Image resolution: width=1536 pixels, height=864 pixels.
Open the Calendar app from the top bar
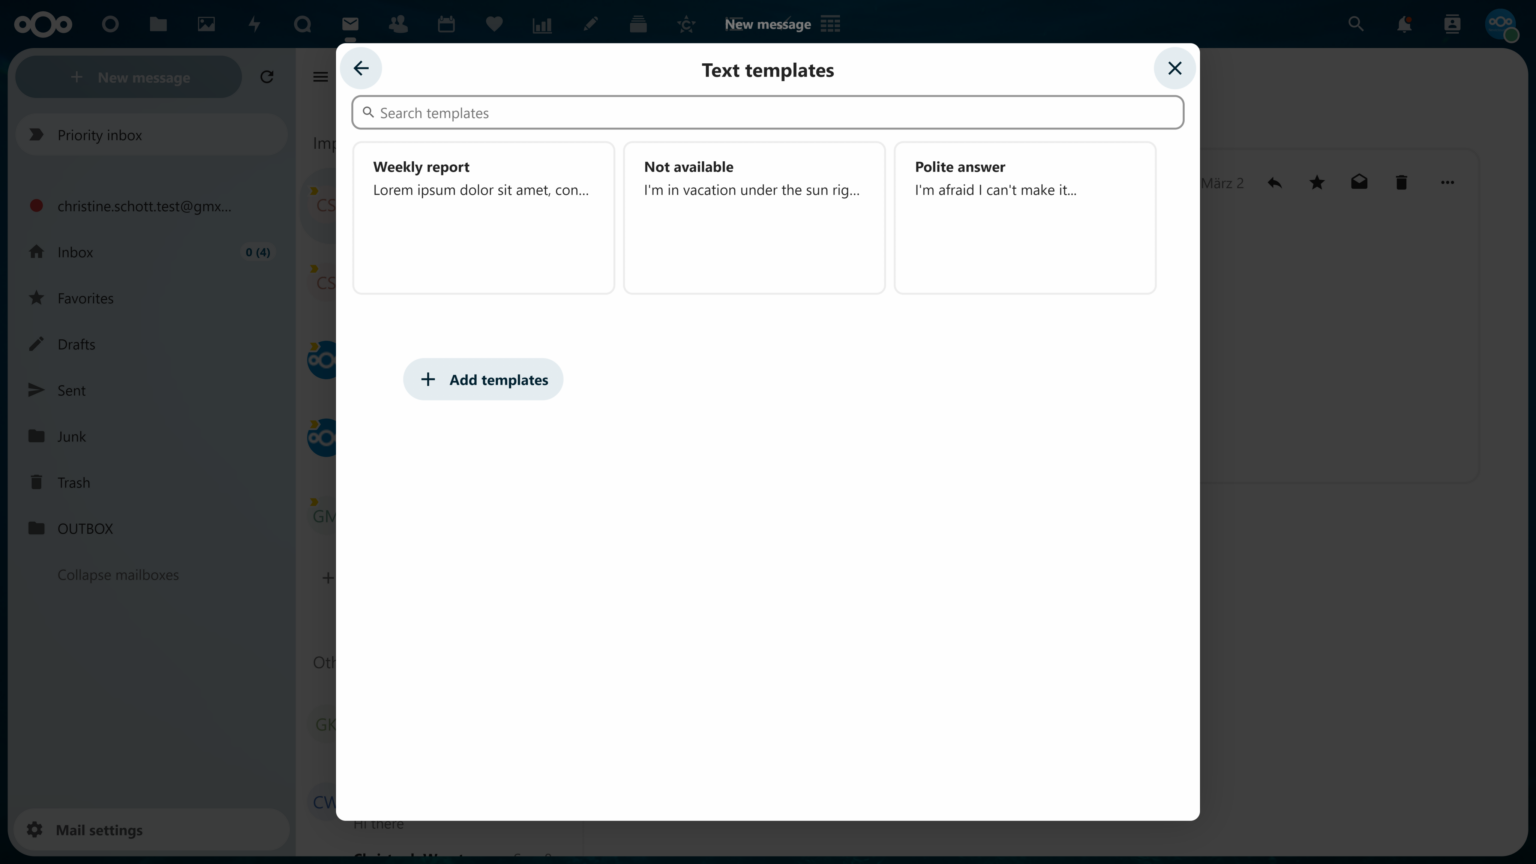pyautogui.click(x=446, y=24)
